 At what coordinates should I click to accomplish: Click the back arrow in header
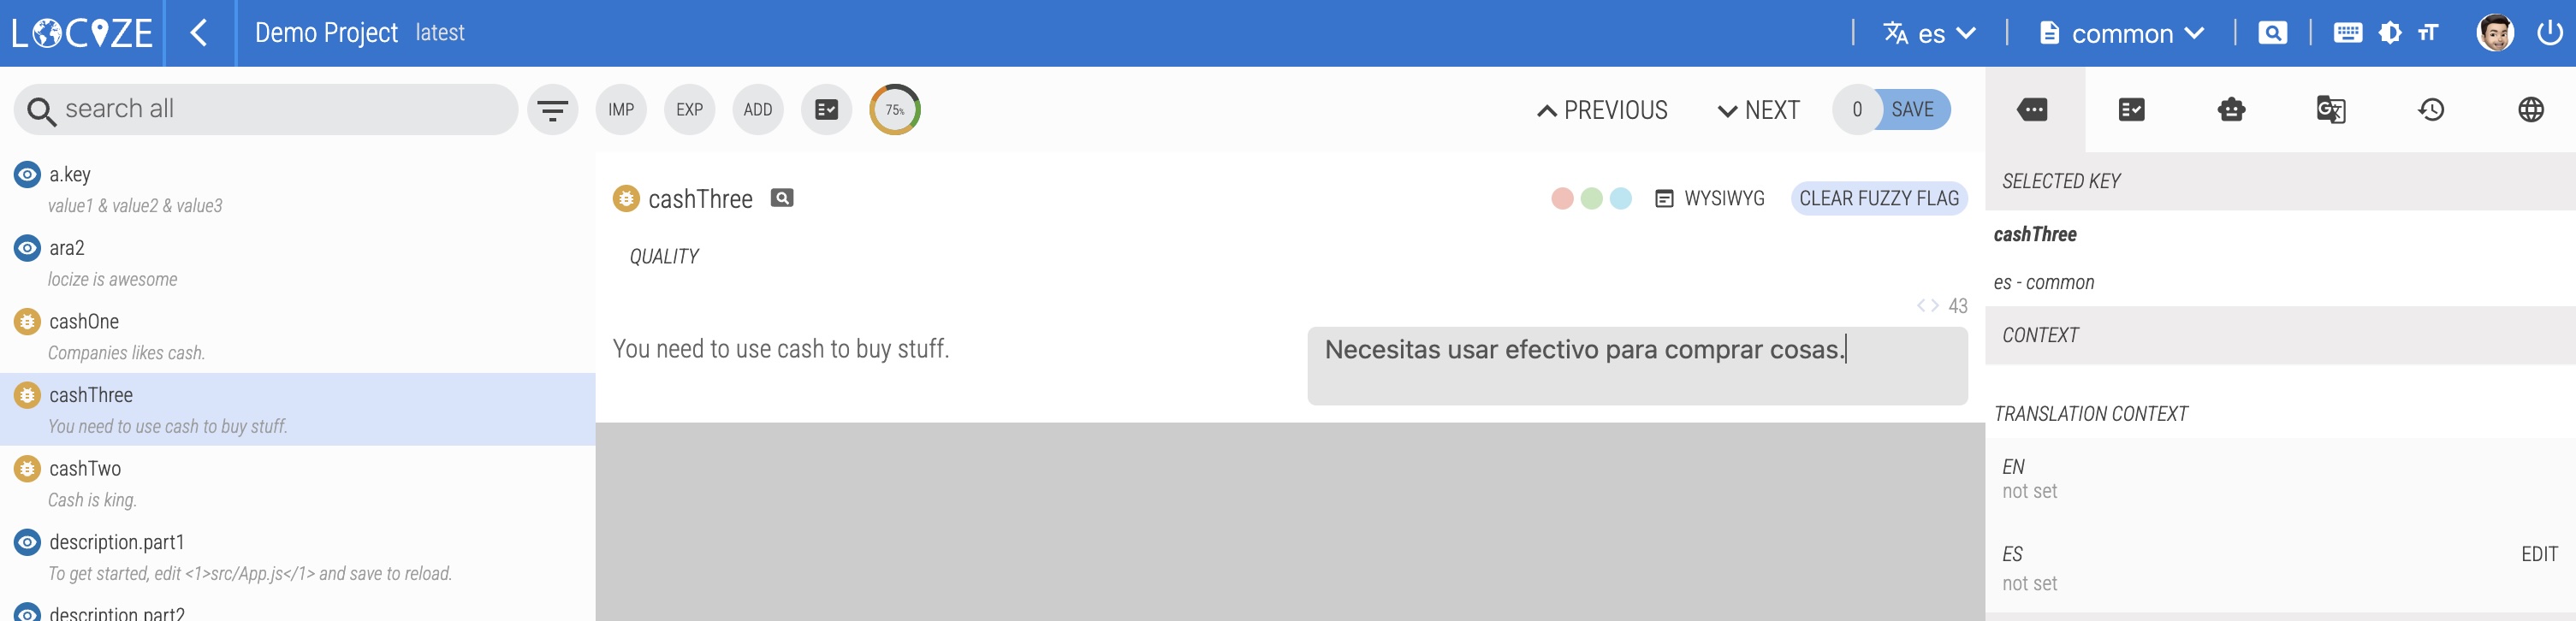pyautogui.click(x=199, y=33)
